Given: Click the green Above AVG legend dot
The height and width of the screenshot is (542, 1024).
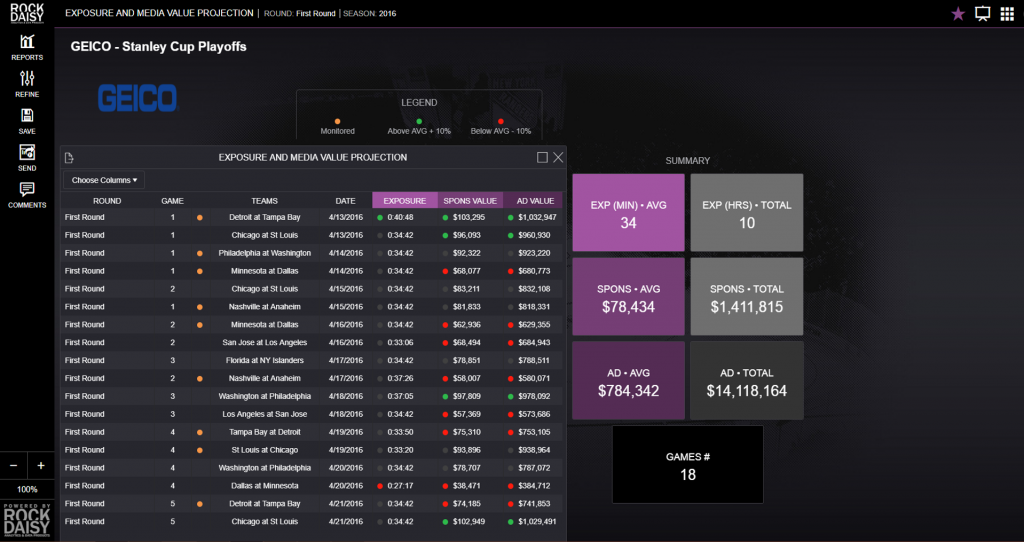Looking at the screenshot, I should [x=419, y=121].
